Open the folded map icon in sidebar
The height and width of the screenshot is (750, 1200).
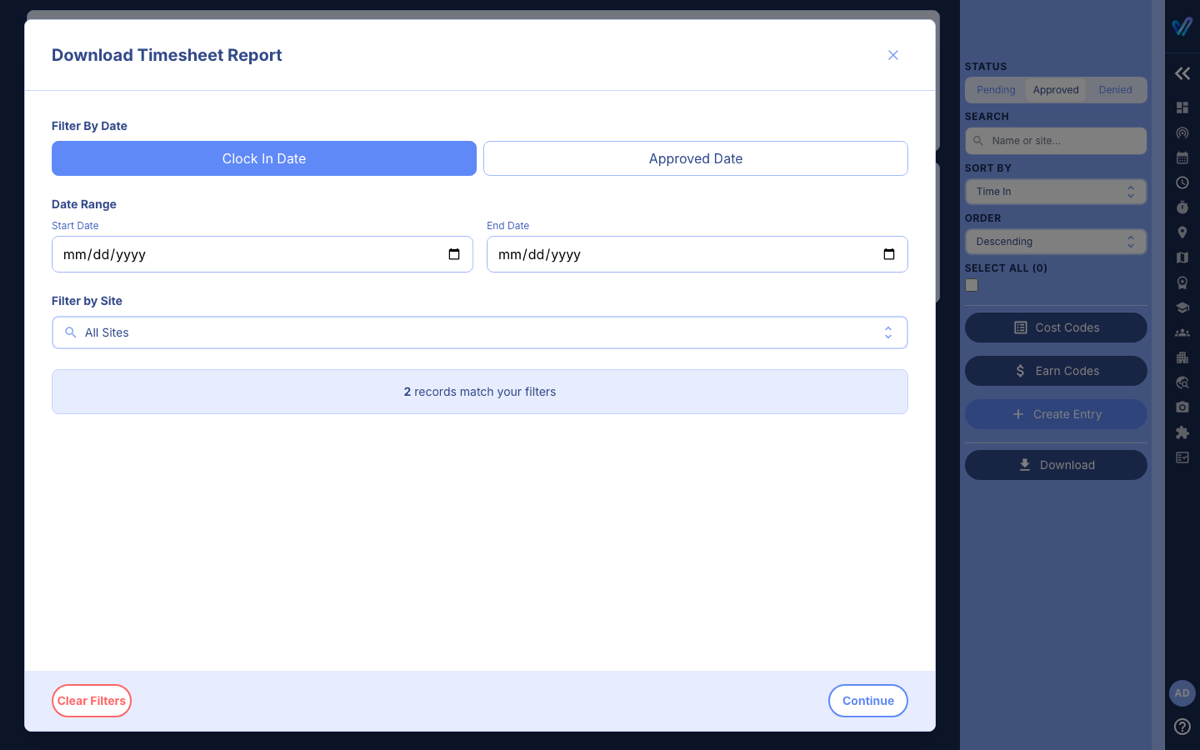(1182, 257)
